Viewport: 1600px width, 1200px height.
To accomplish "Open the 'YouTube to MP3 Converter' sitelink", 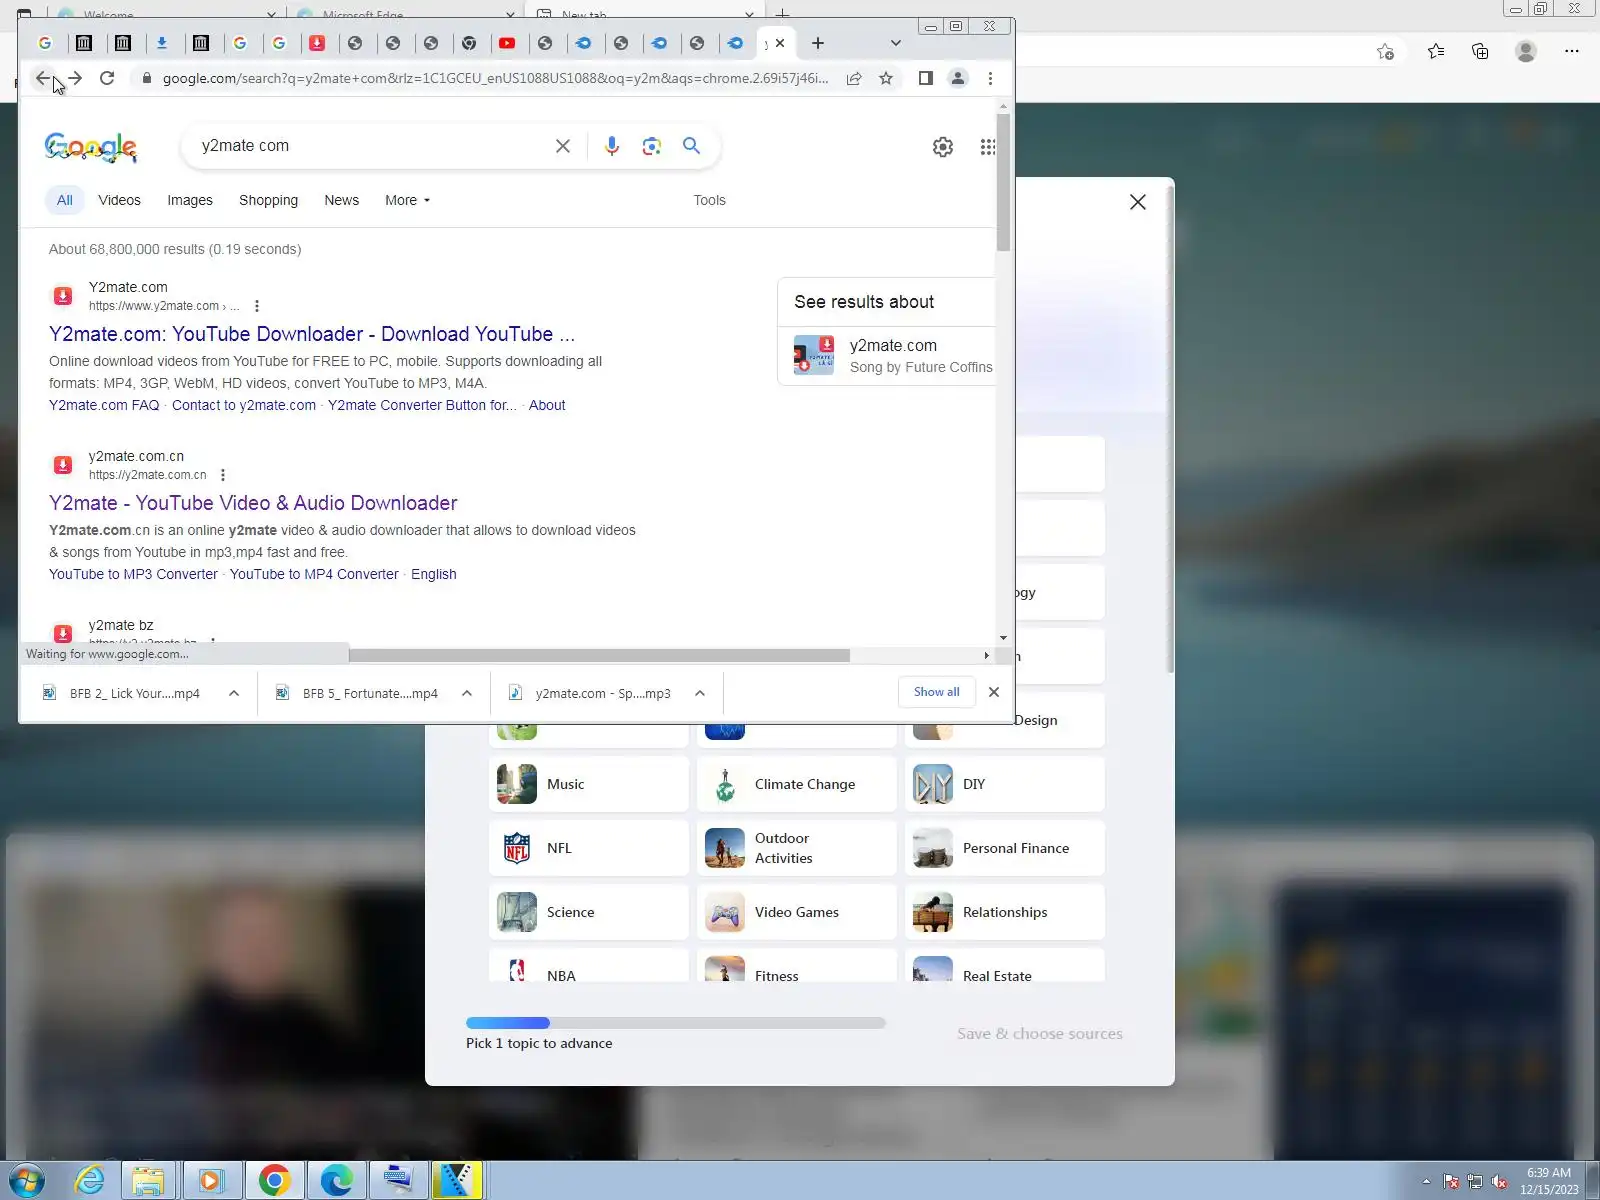I will pyautogui.click(x=133, y=574).
